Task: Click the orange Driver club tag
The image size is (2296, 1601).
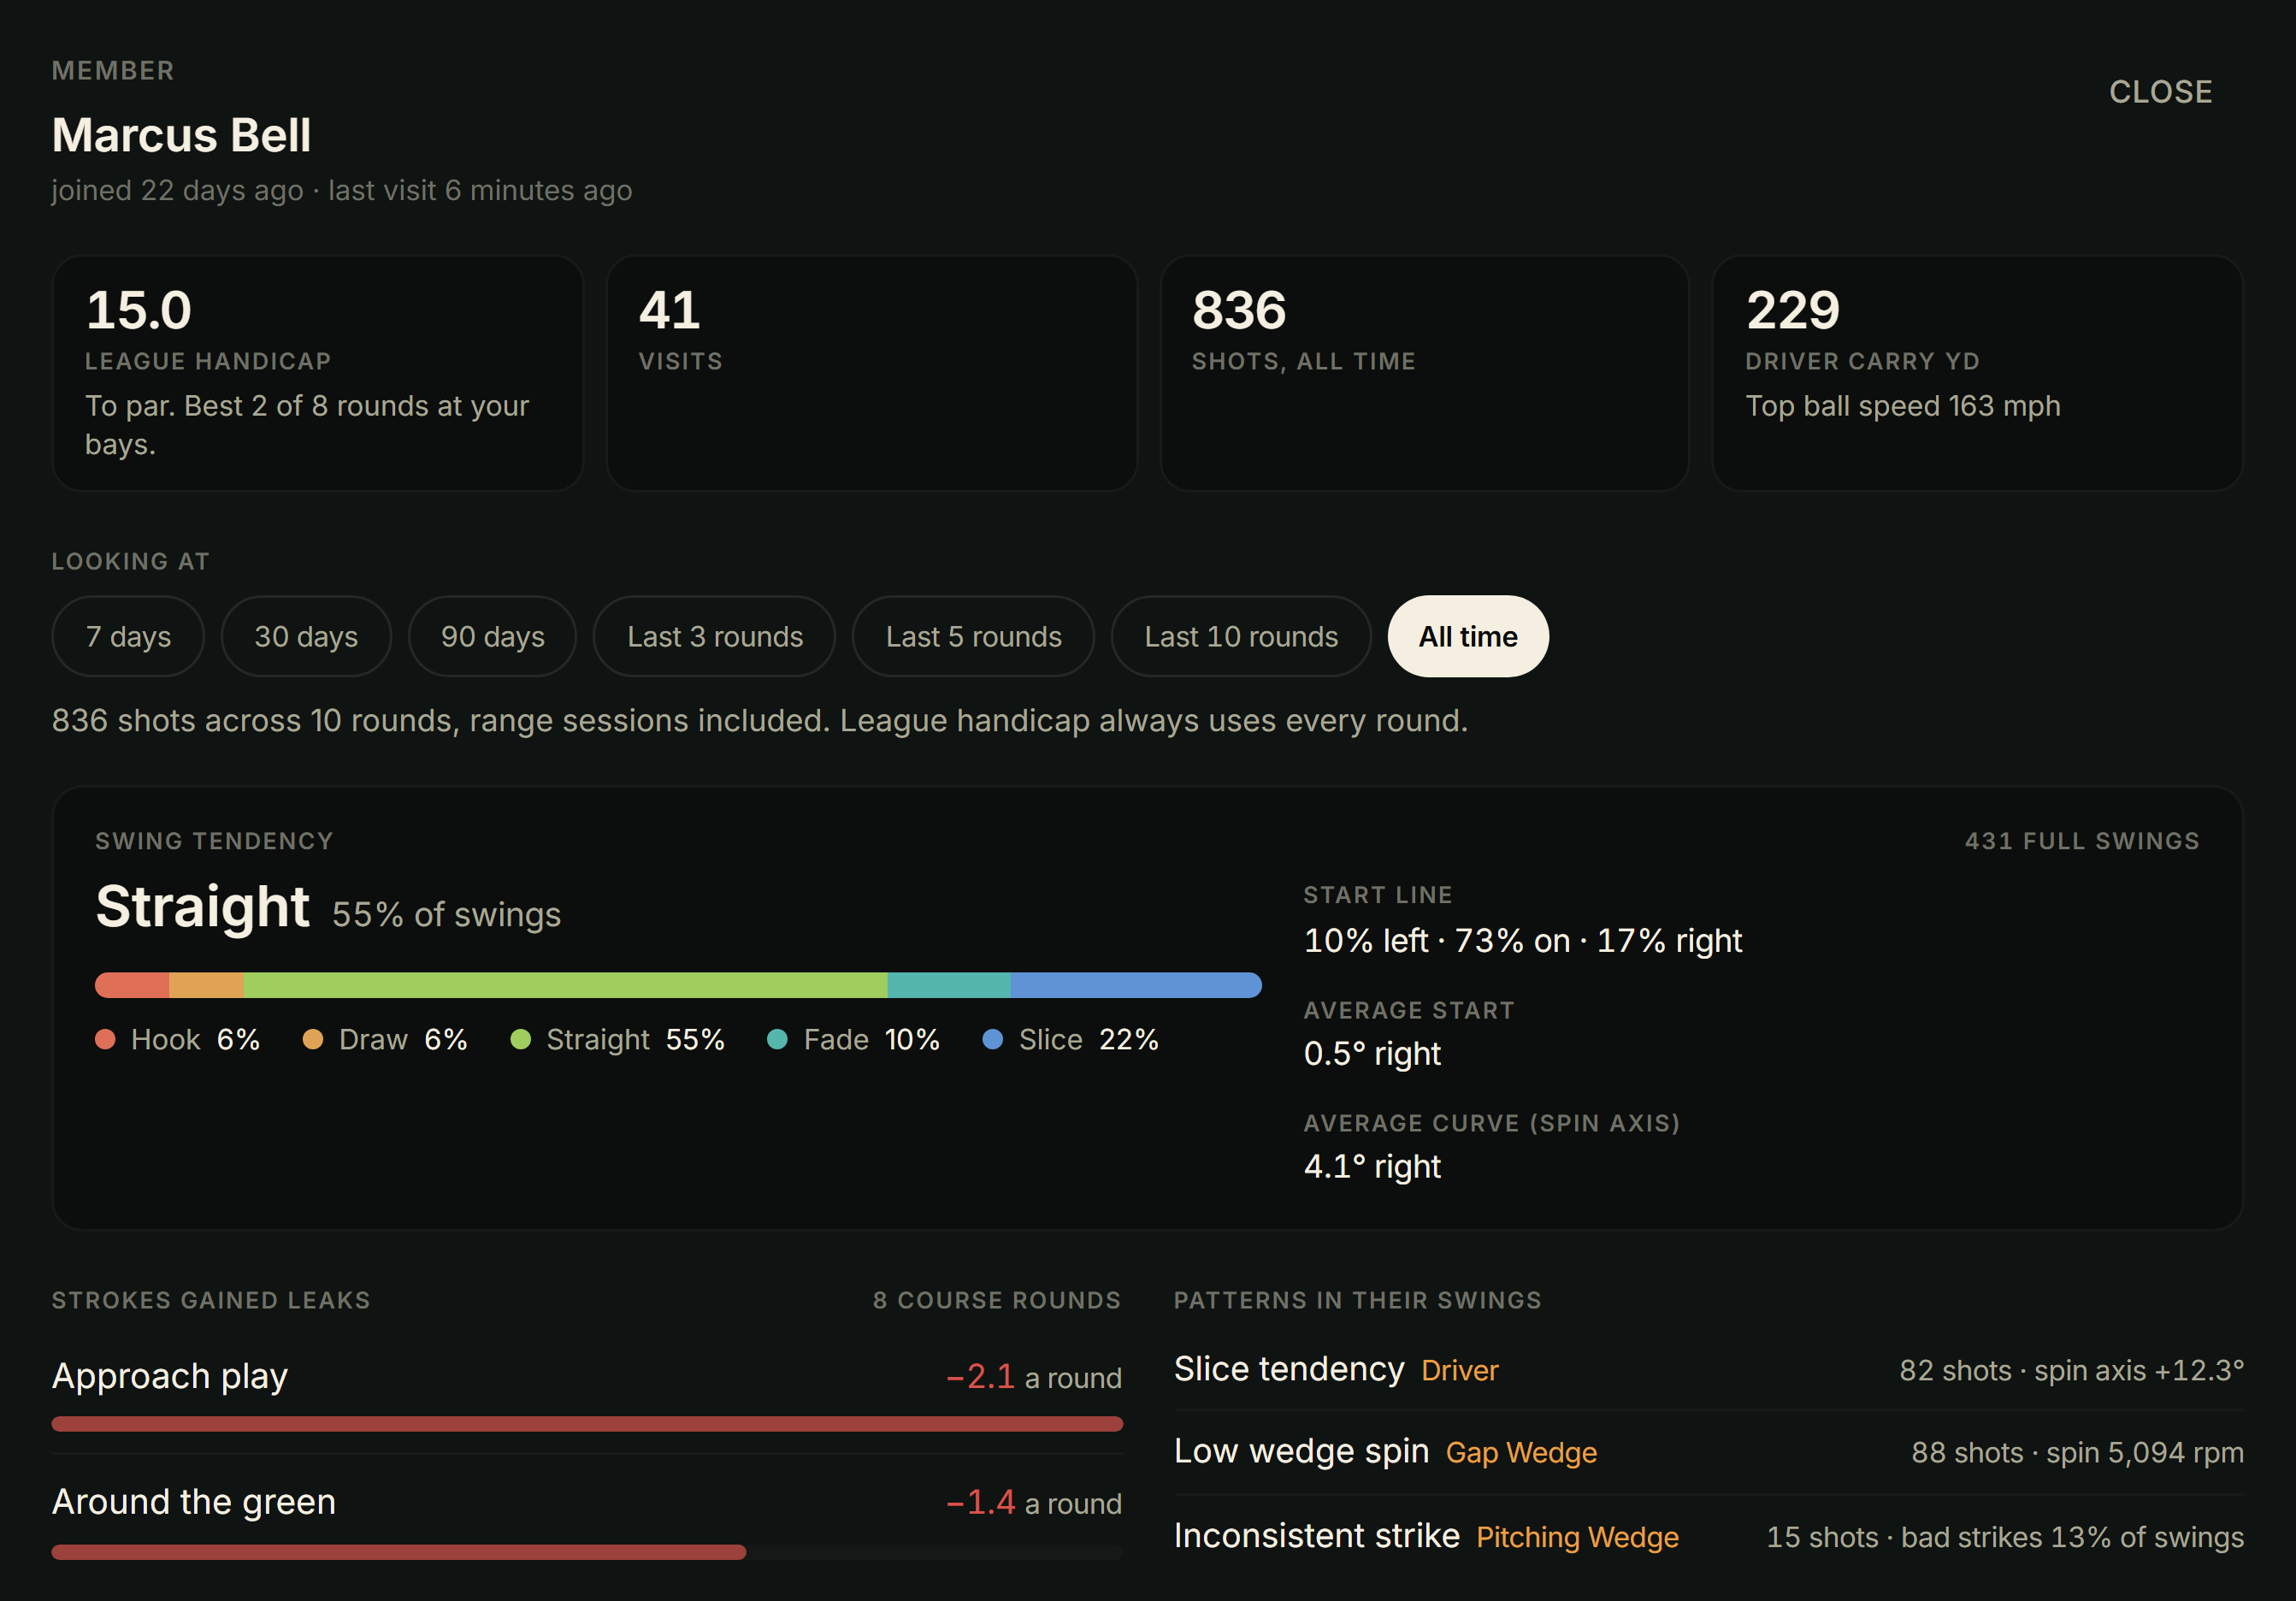Action: (1460, 1370)
